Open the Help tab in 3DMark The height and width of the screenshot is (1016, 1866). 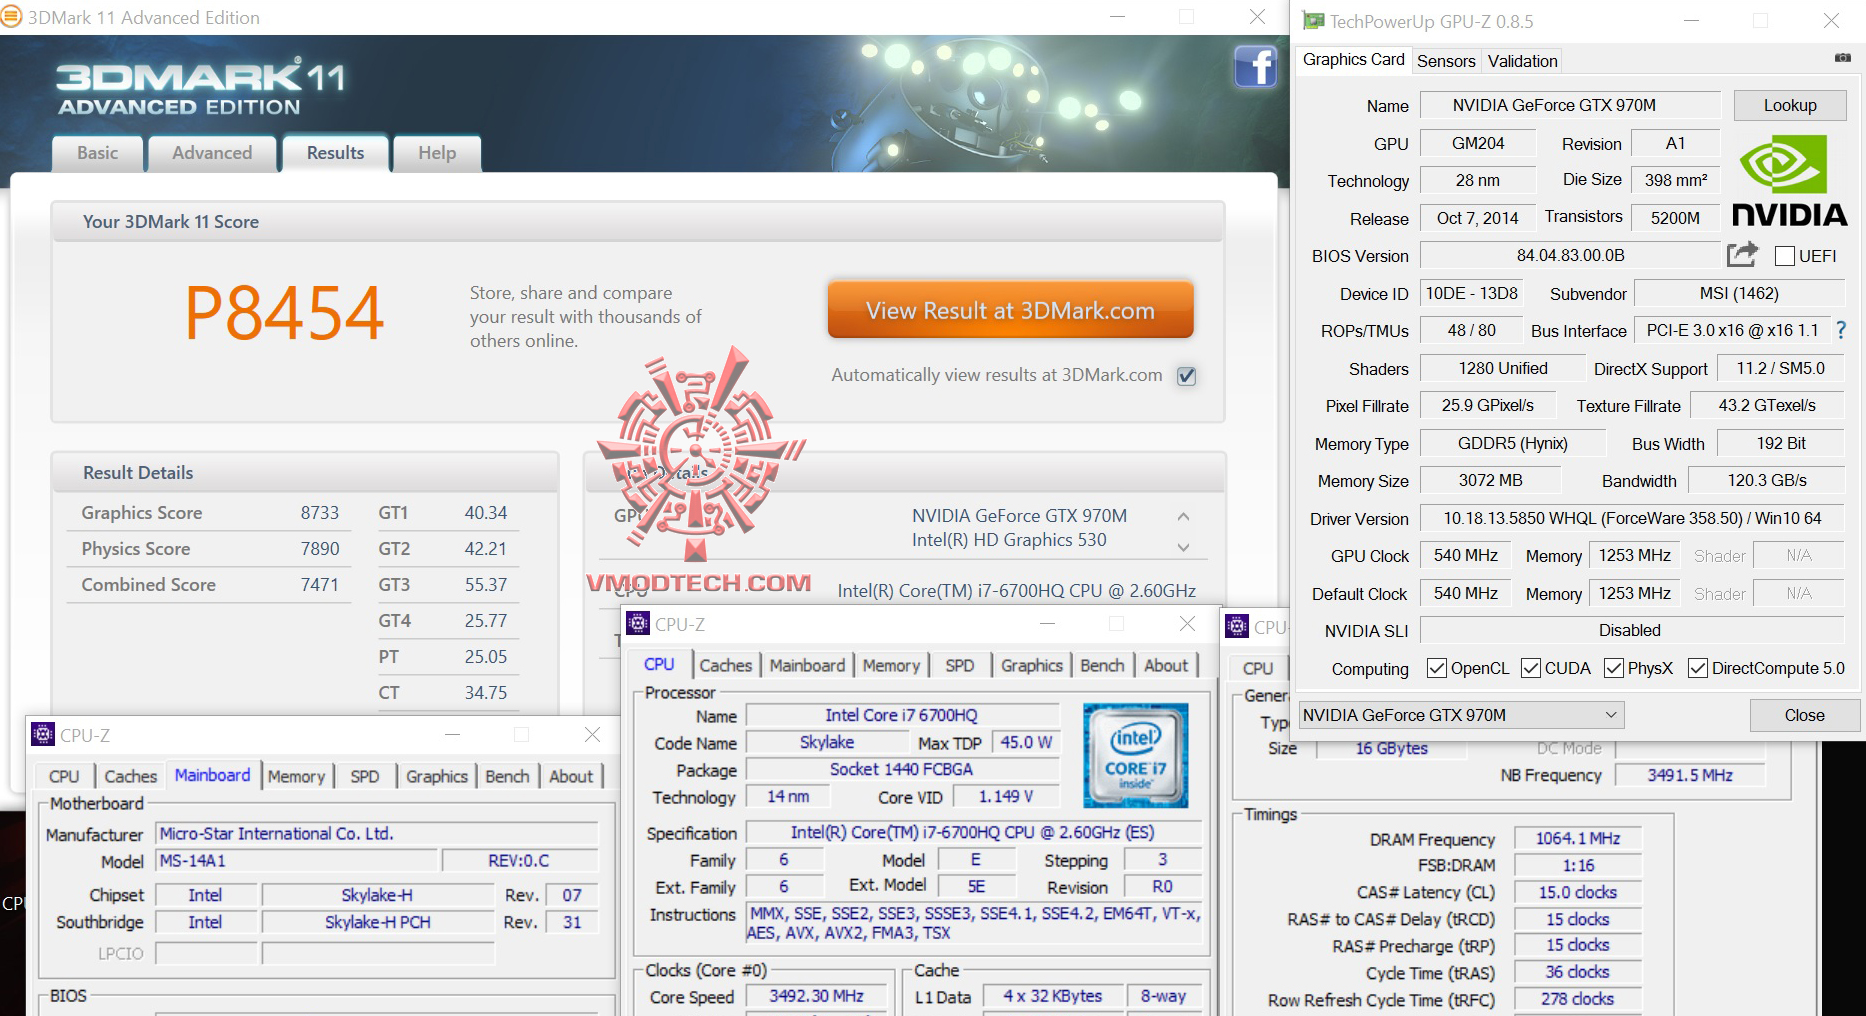(x=437, y=153)
